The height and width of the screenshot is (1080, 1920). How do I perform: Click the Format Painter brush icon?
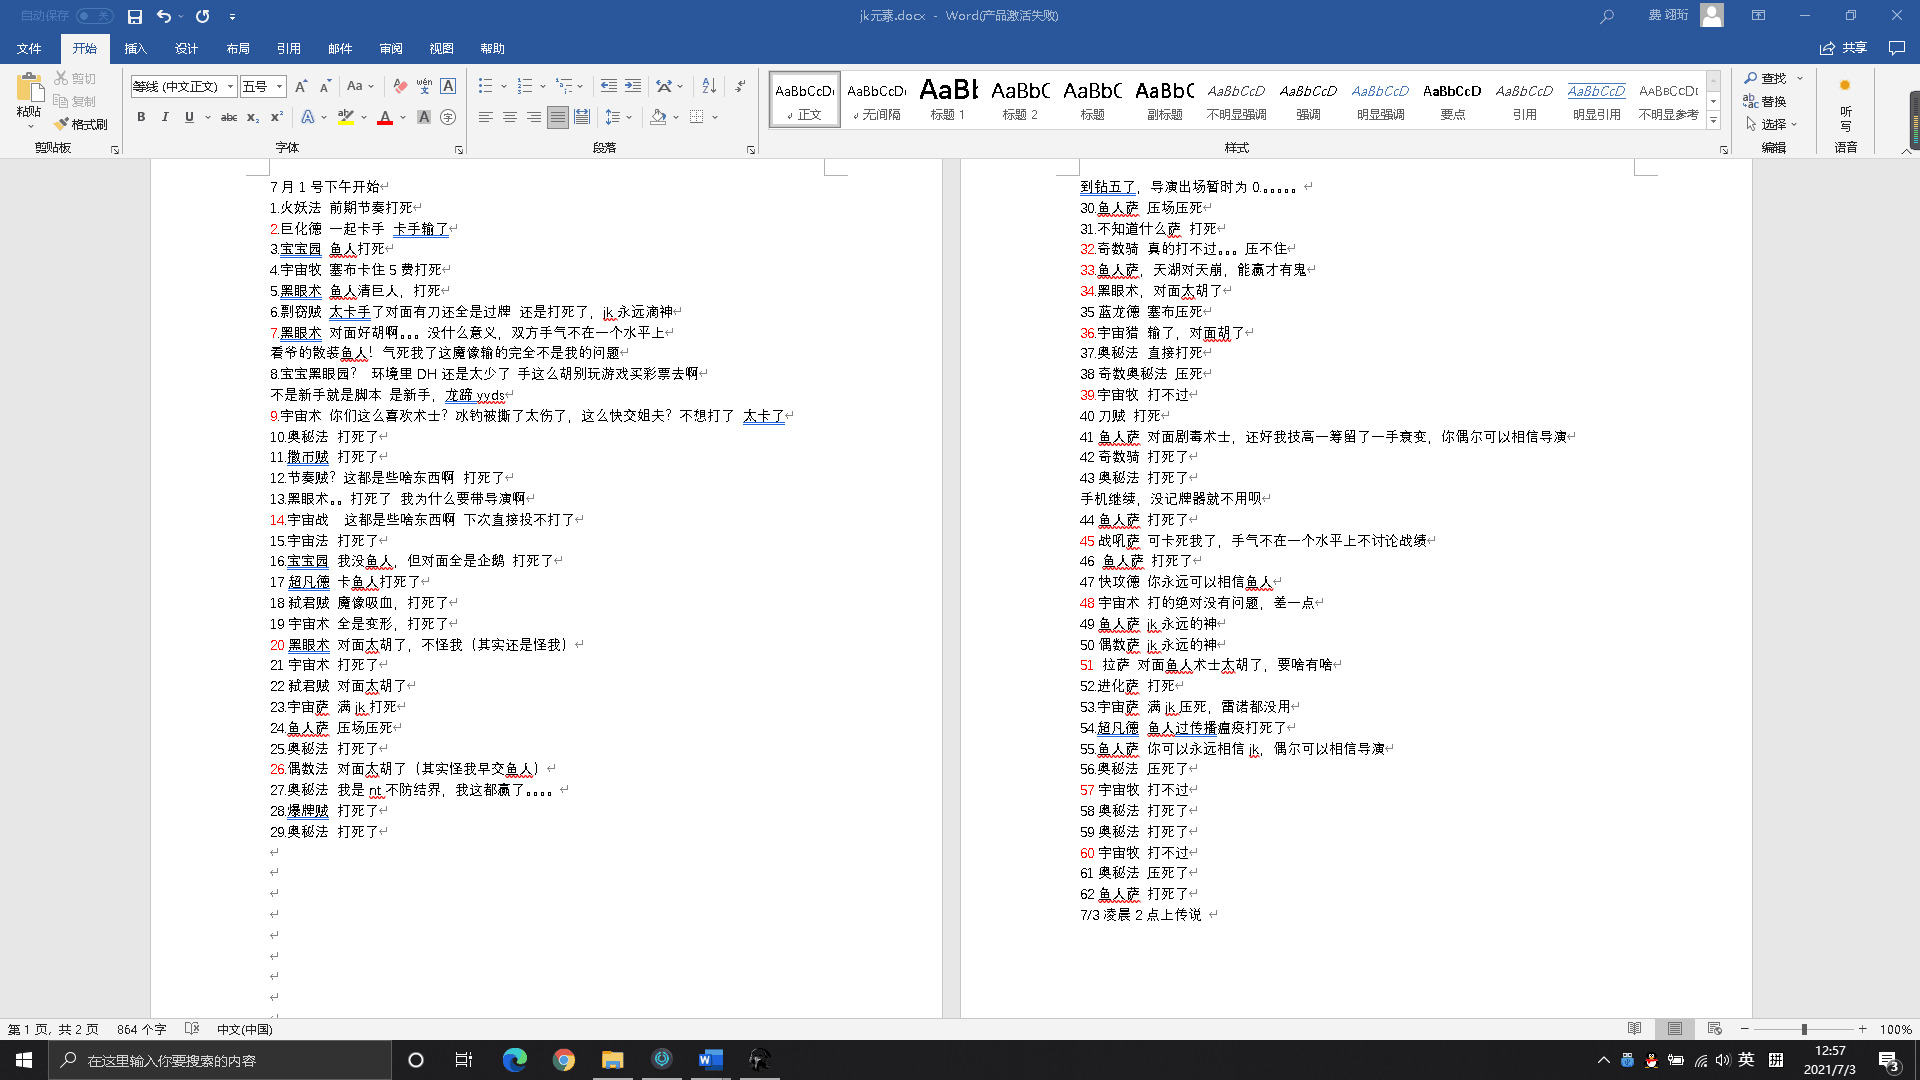(x=62, y=124)
